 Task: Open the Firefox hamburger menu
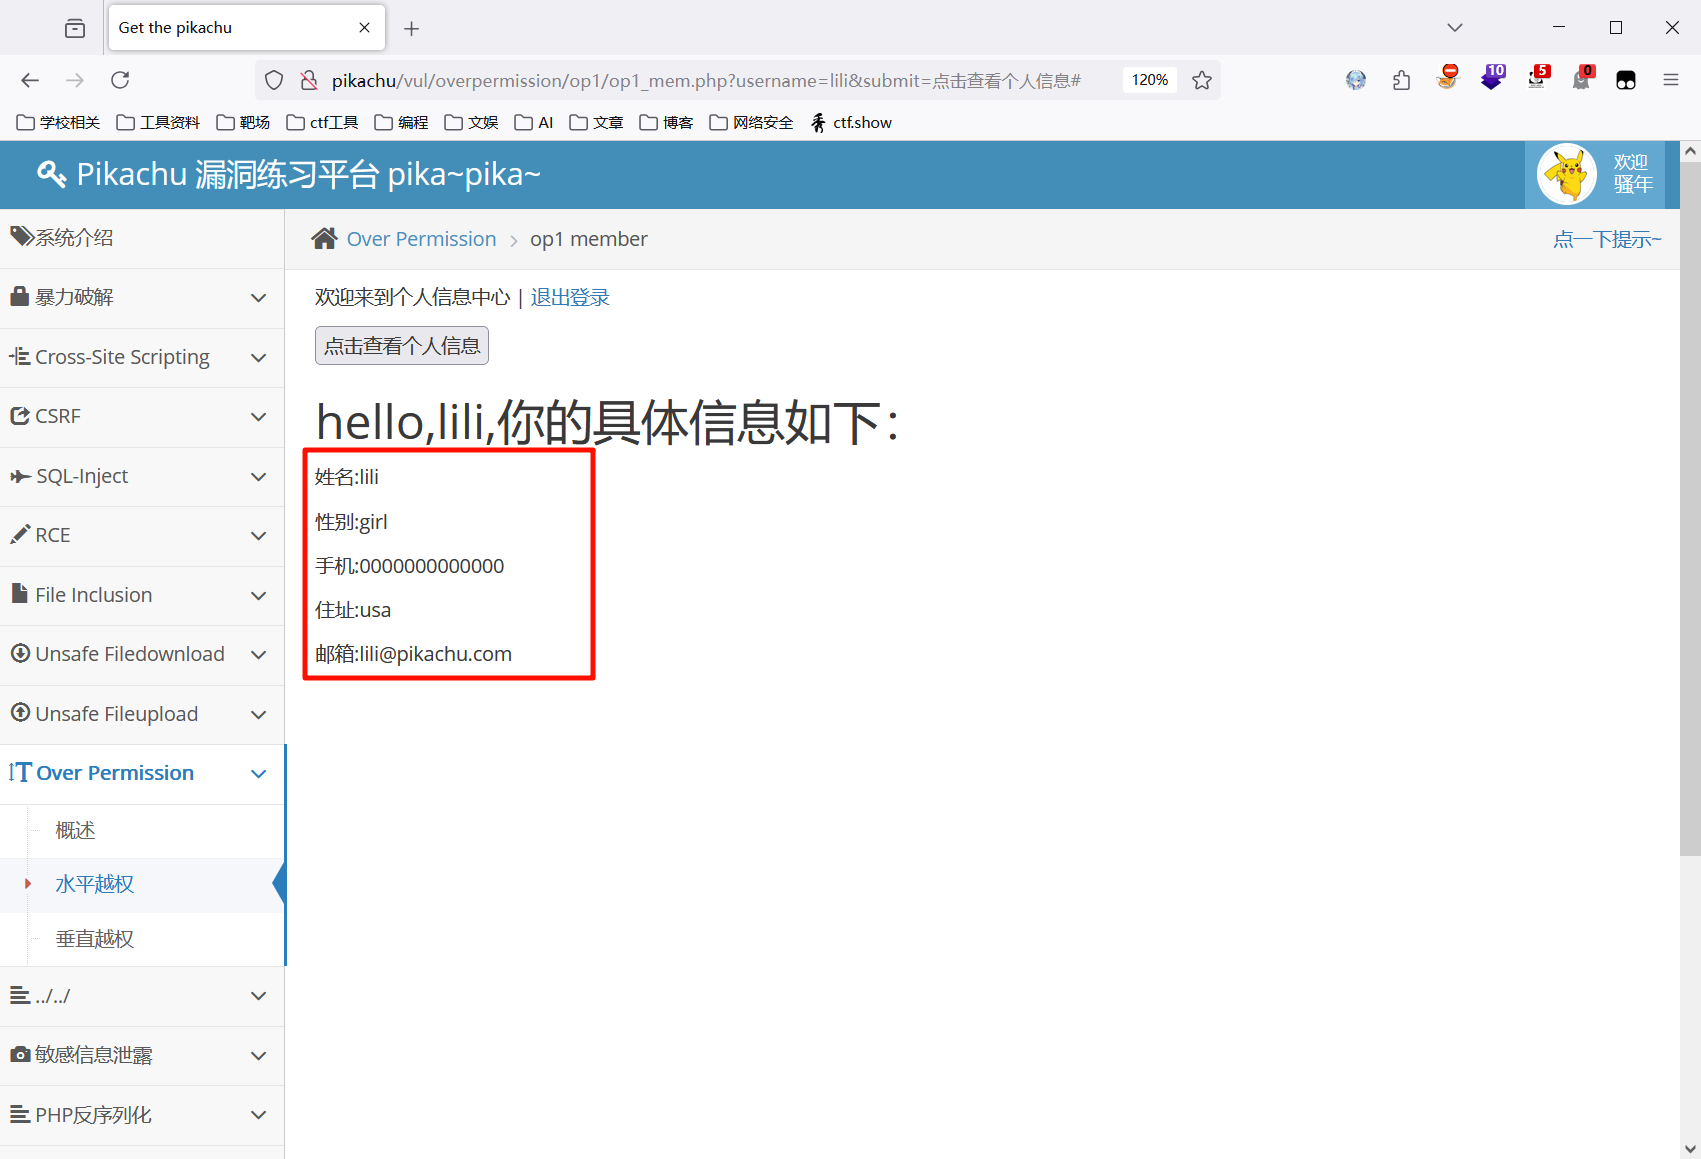(x=1671, y=80)
